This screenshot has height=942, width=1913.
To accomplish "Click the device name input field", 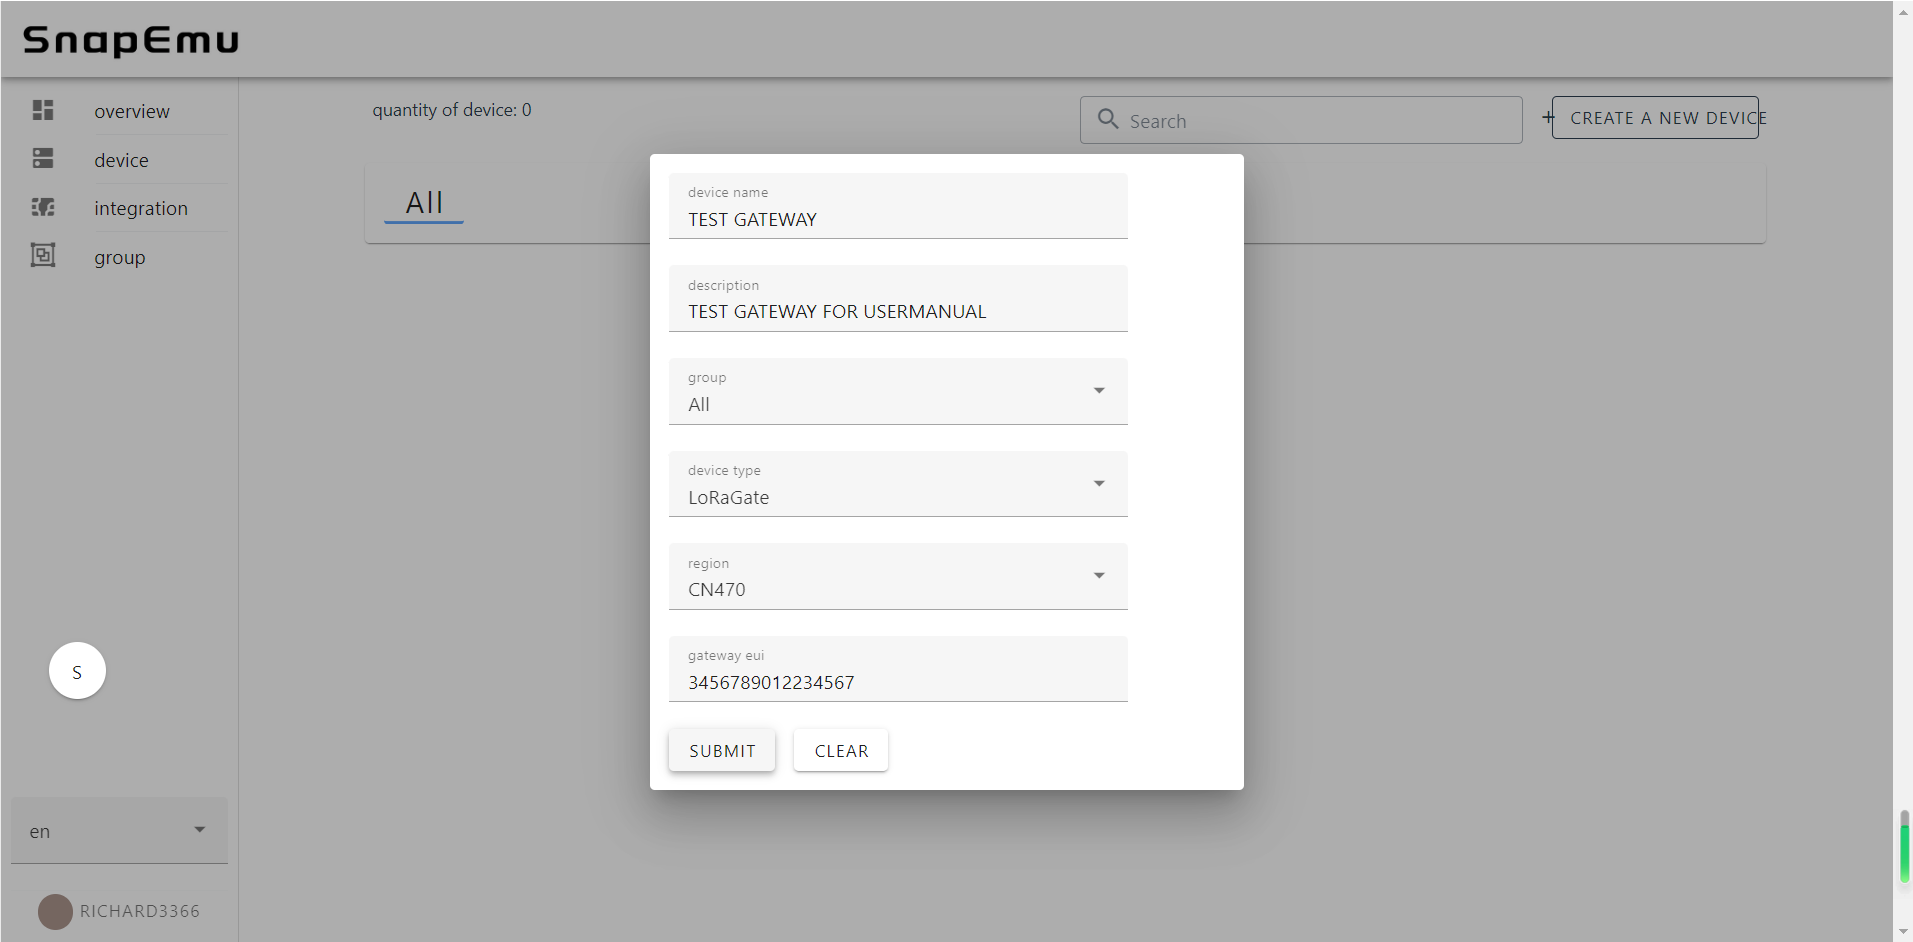I will point(897,219).
